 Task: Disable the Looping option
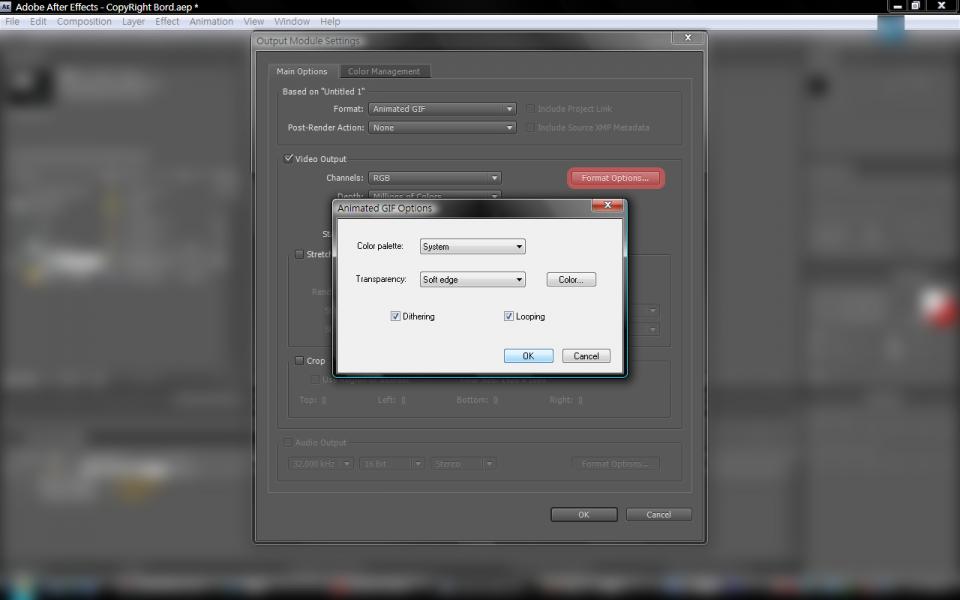click(x=509, y=316)
